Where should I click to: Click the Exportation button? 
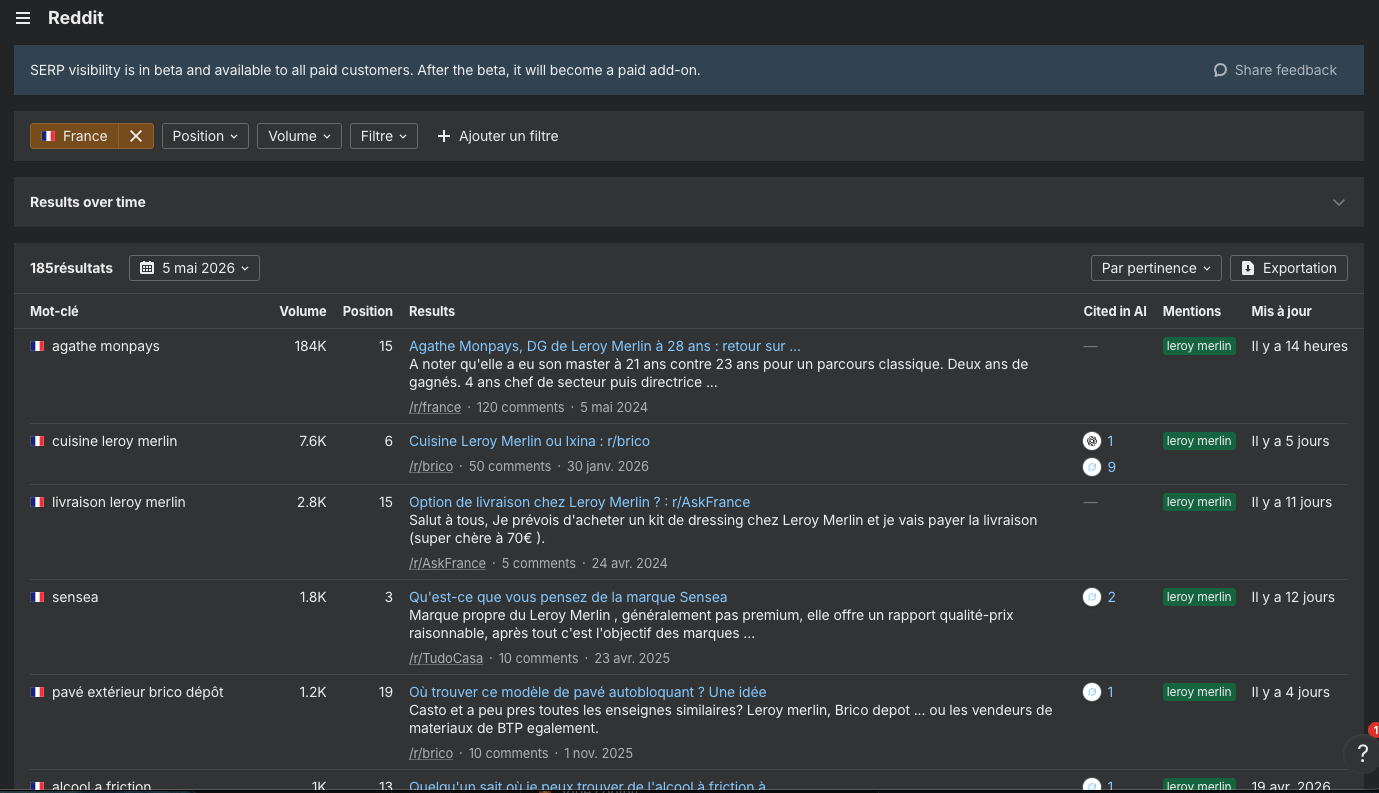(x=1289, y=268)
